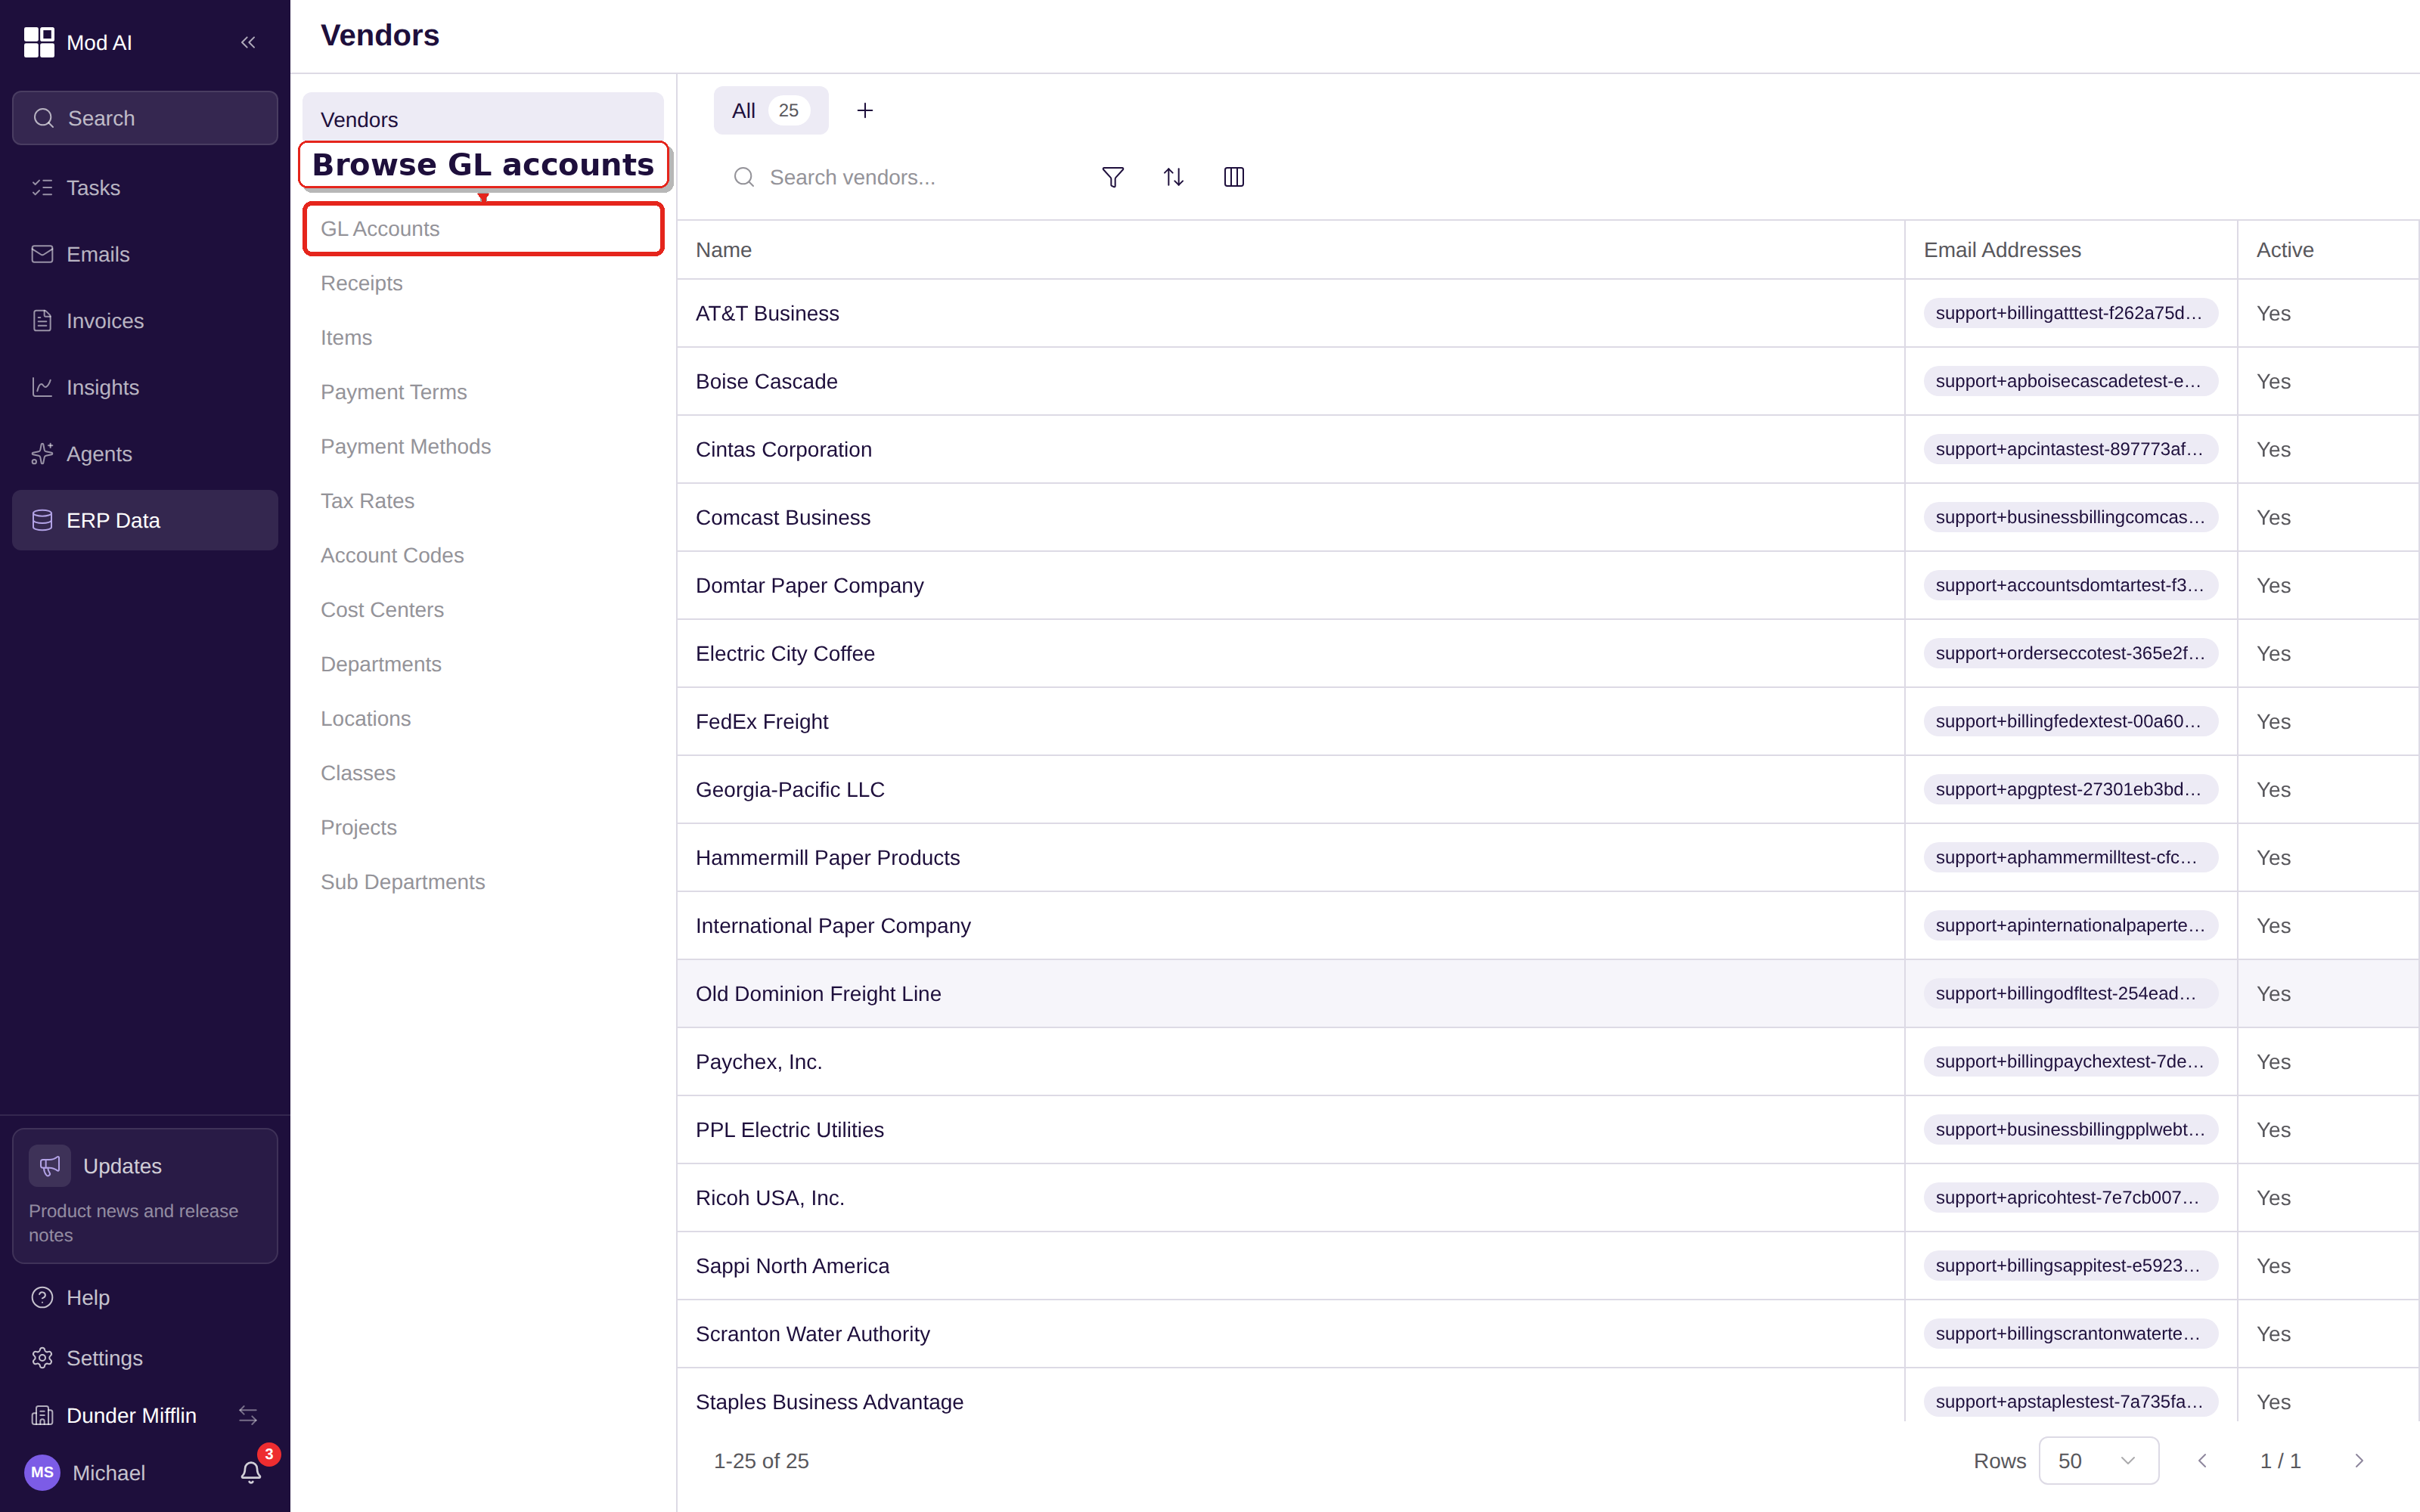The image size is (2420, 1512).
Task: Open the AT&T Business vendor row
Action: coord(1548,313)
